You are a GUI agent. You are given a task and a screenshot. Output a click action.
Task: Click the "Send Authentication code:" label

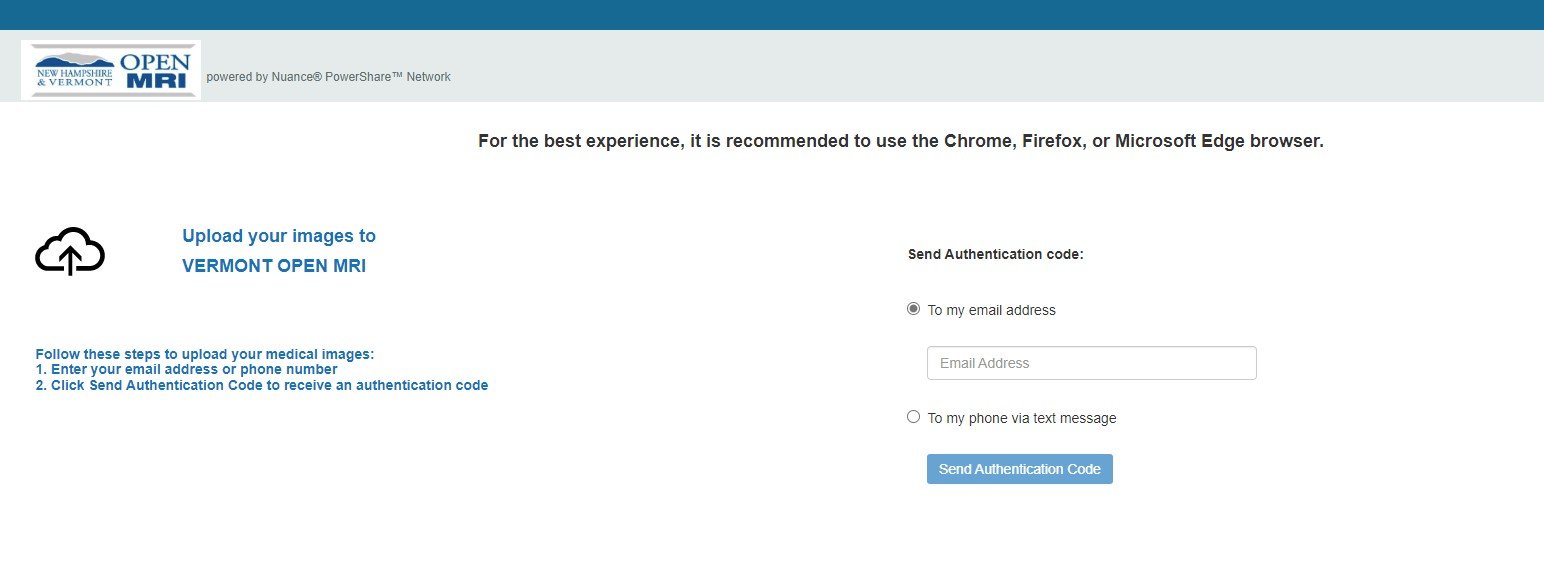[x=996, y=254]
